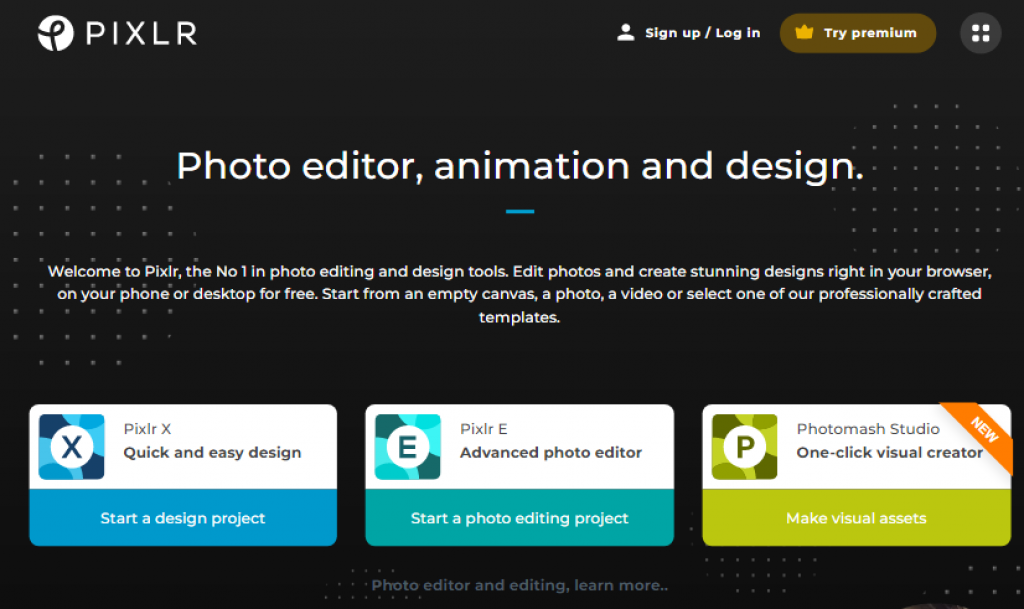Viewport: 1024px width, 609px height.
Task: Click 'Quick and easy design' text
Action: pos(212,452)
